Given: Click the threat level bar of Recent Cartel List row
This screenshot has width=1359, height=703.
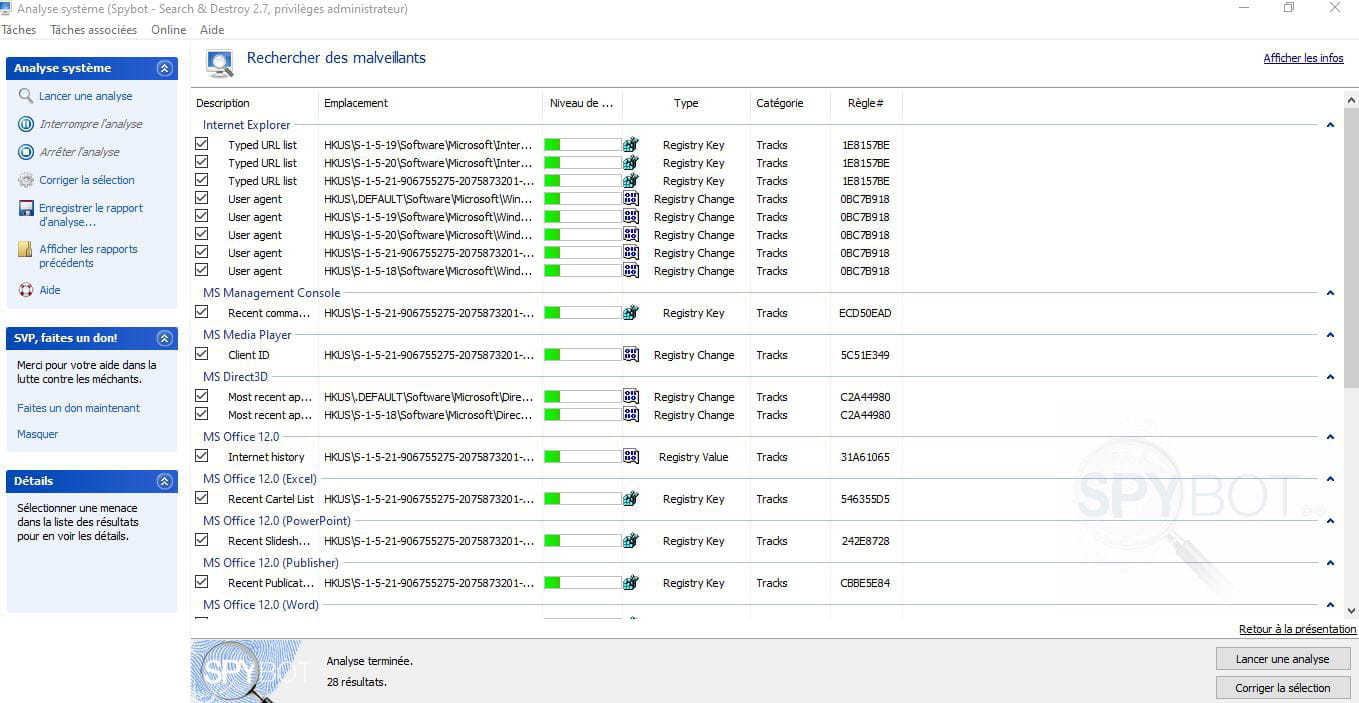Looking at the screenshot, I should click(x=582, y=499).
